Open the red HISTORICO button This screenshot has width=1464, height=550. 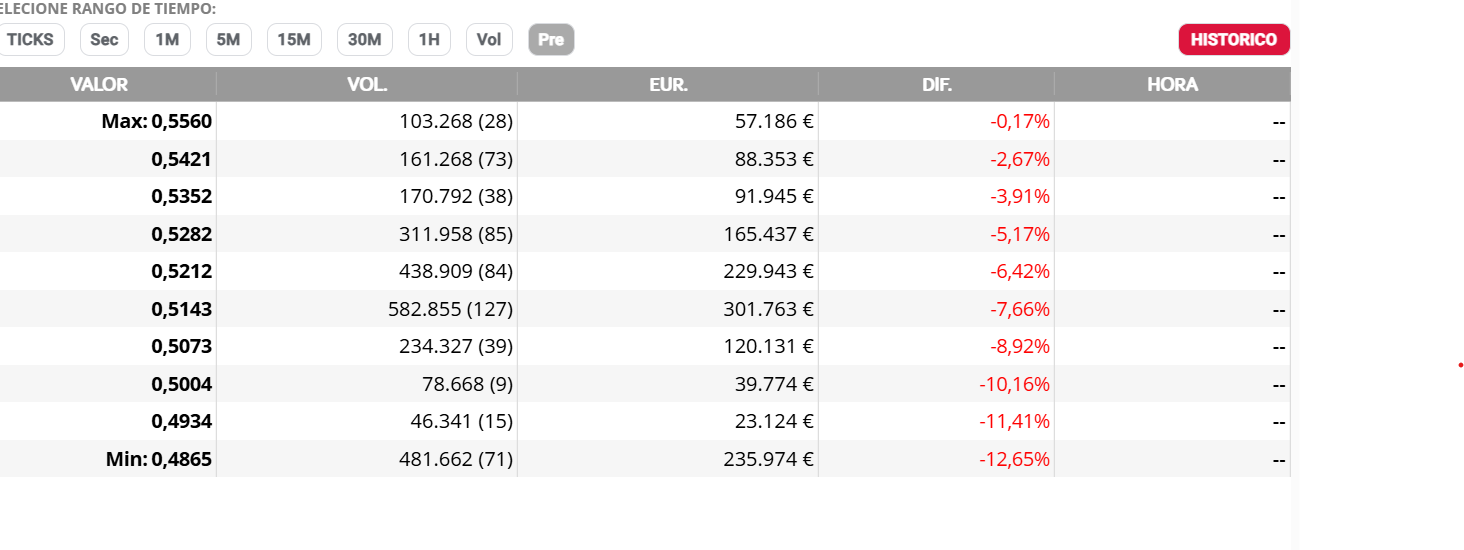(x=1234, y=40)
